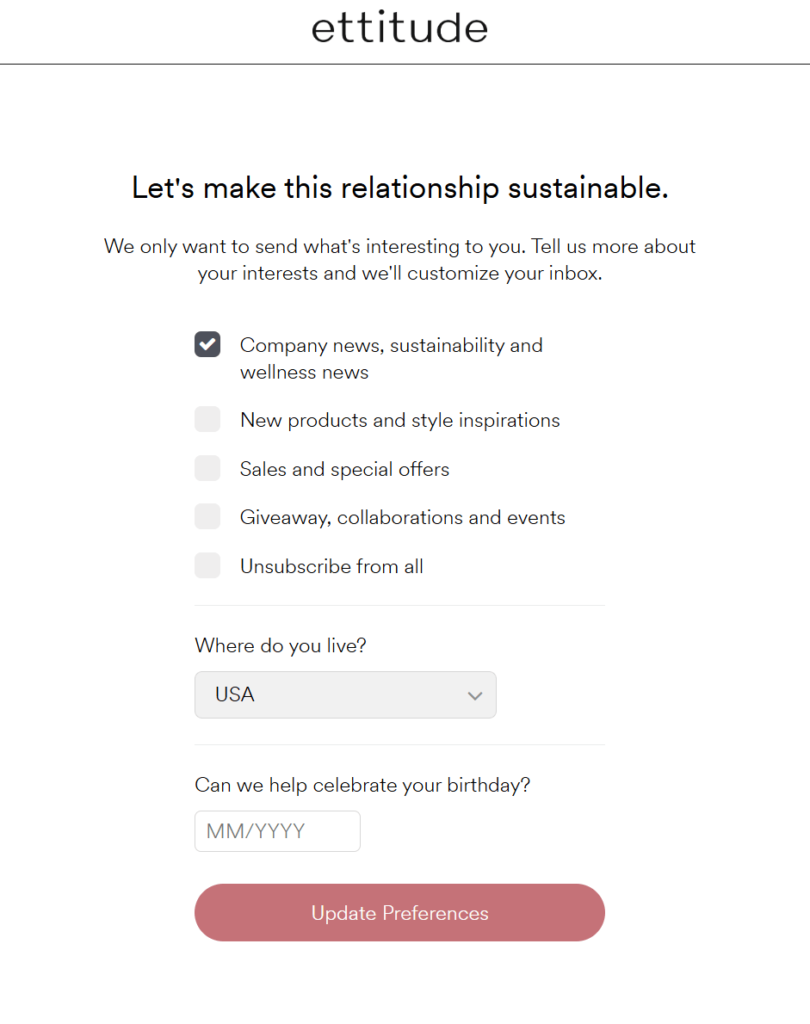
Task: Click the MM/YYYY birthday input field
Action: click(277, 831)
